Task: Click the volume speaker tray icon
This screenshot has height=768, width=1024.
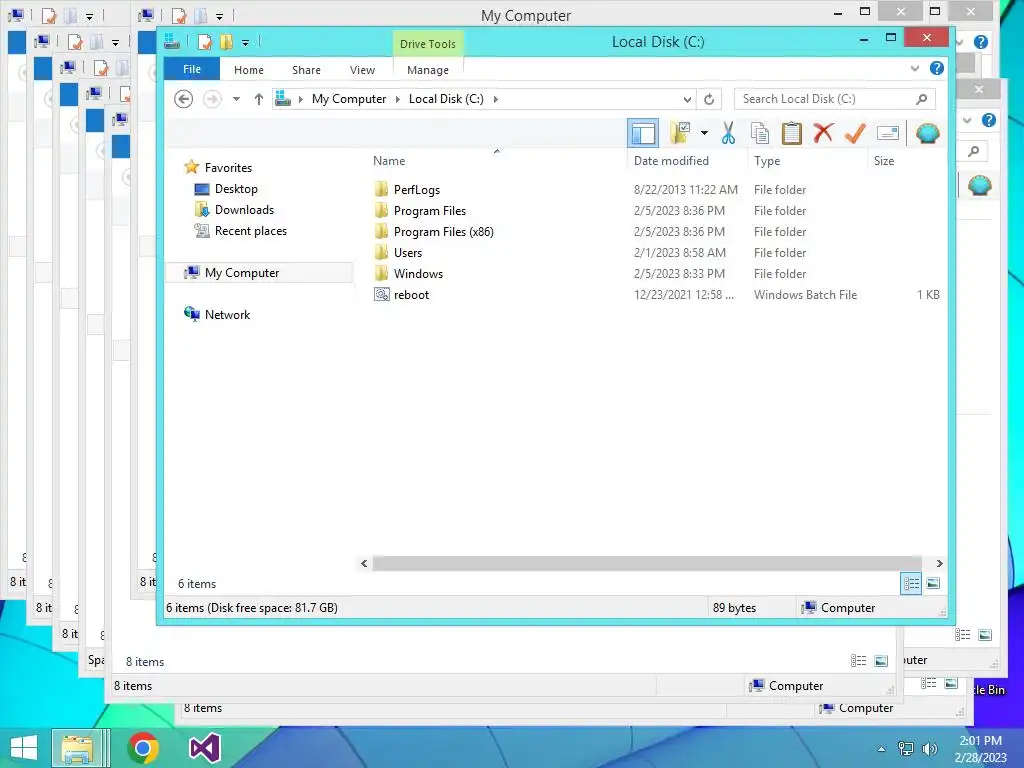Action: 929,749
